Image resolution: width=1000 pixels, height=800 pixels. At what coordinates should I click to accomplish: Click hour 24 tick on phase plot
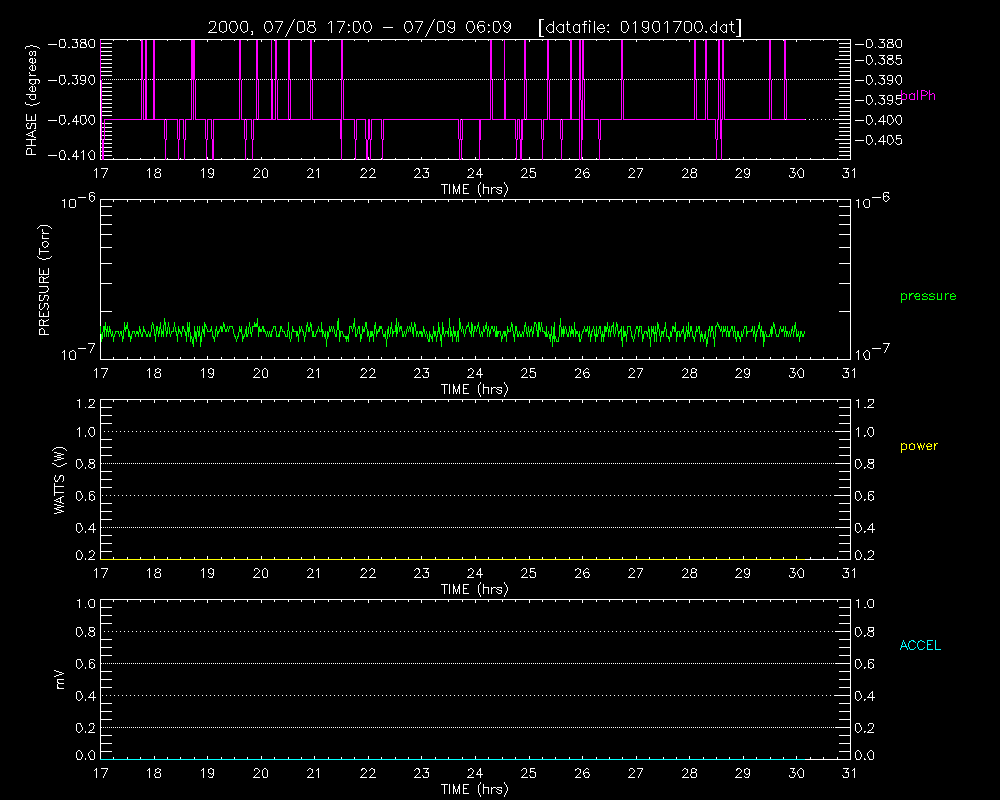pos(474,174)
